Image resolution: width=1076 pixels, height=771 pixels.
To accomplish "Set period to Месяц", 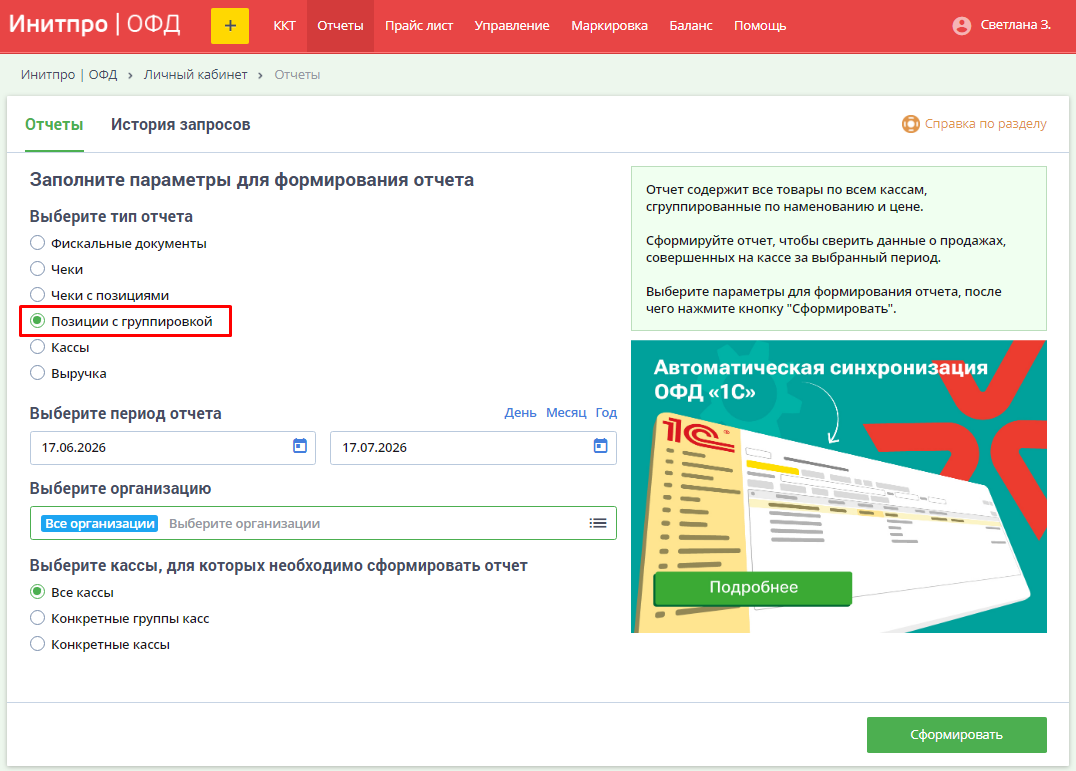I will (x=566, y=413).
